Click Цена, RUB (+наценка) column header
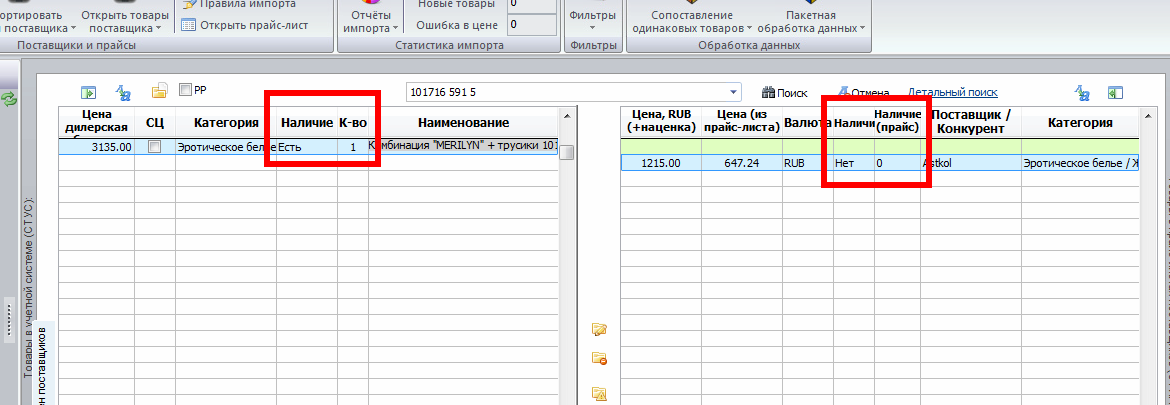This screenshot has height=405, width=1170. [x=659, y=122]
